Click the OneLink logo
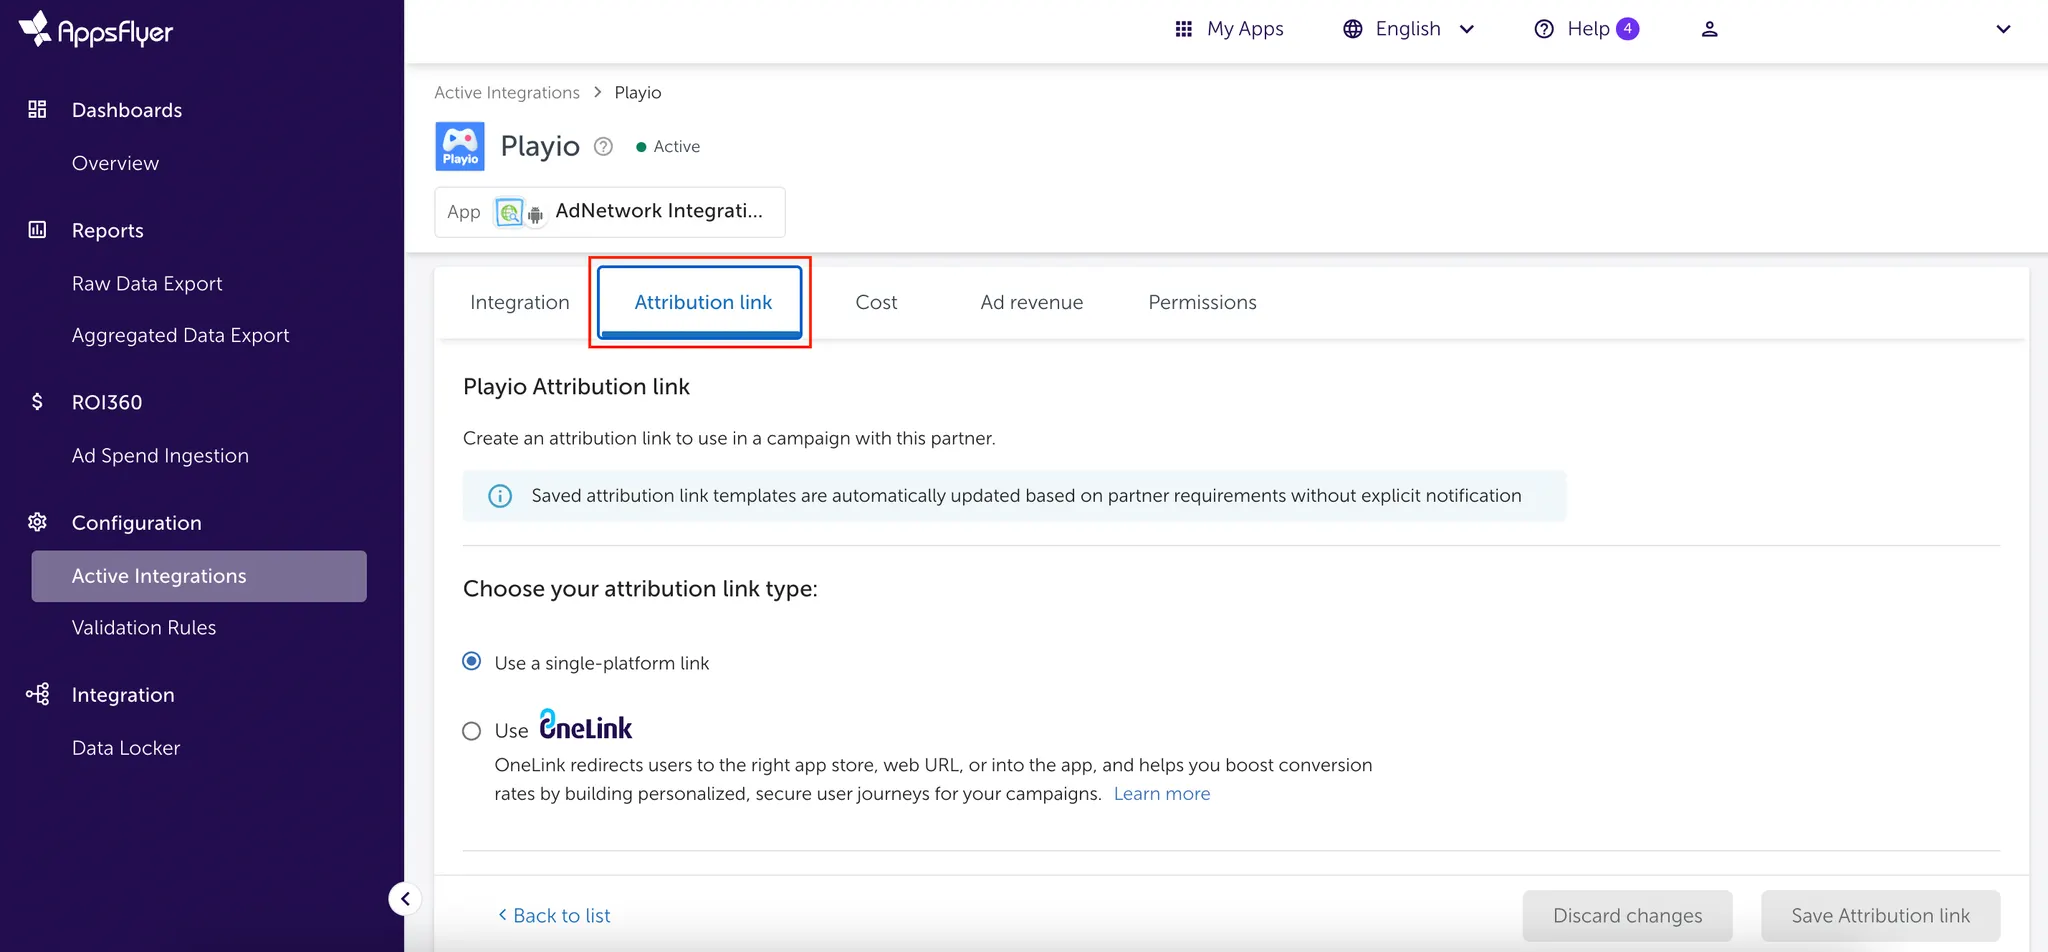The height and width of the screenshot is (952, 2048). [x=586, y=725]
